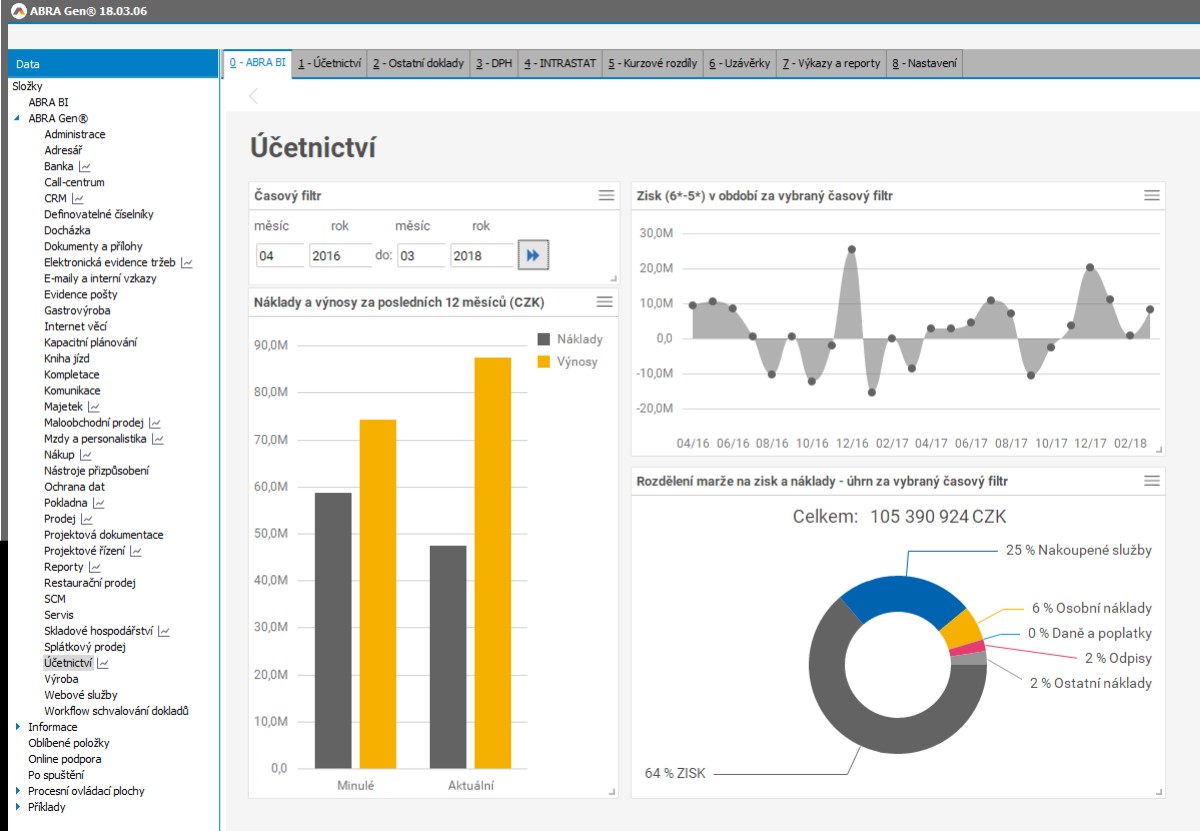Click the gray Minulé costs bar

click(333, 631)
